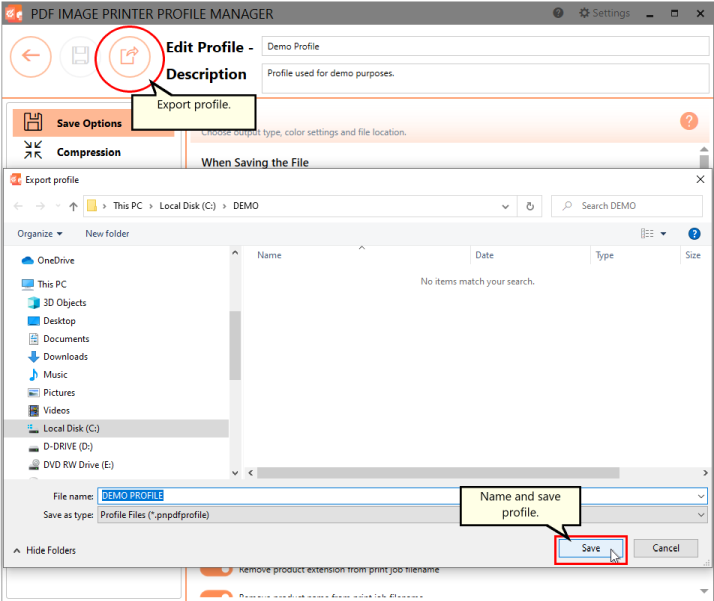
Task: Collapse via Hide Folders
Action: tap(45, 550)
